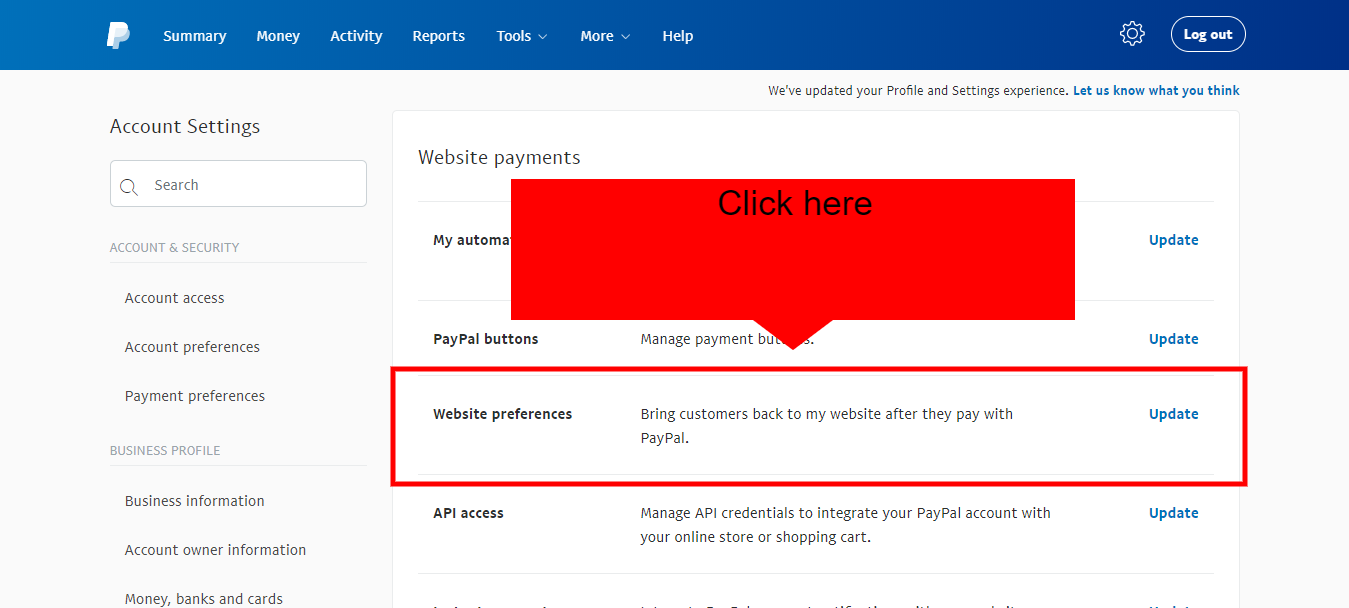This screenshot has width=1349, height=608.
Task: Open Account preferences in sidebar
Action: pos(192,347)
